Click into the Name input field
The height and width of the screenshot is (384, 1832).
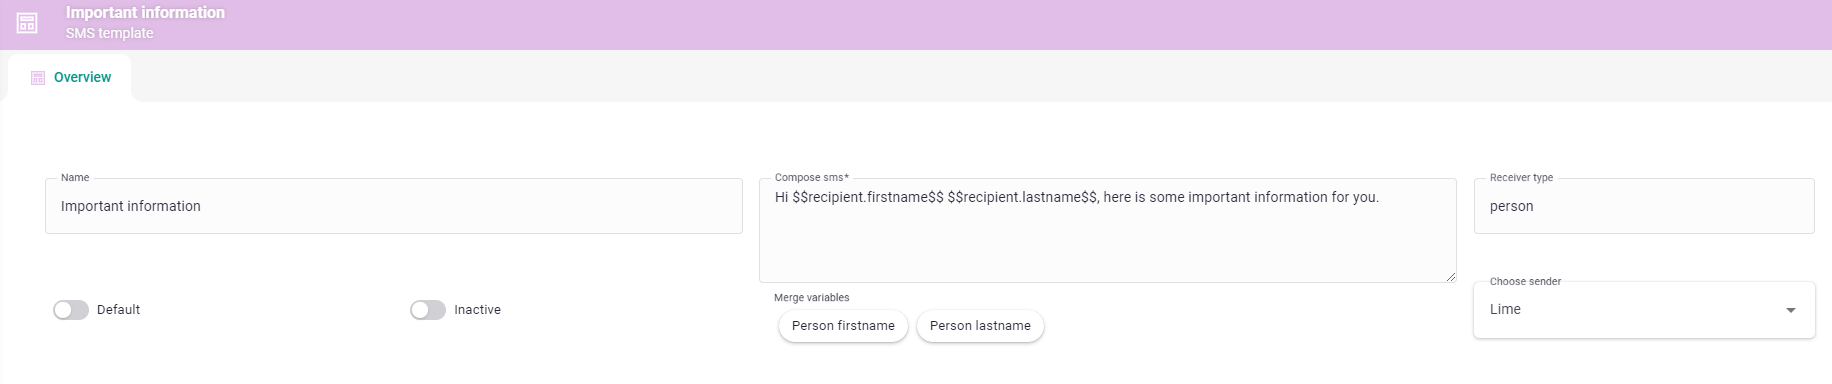coord(394,206)
